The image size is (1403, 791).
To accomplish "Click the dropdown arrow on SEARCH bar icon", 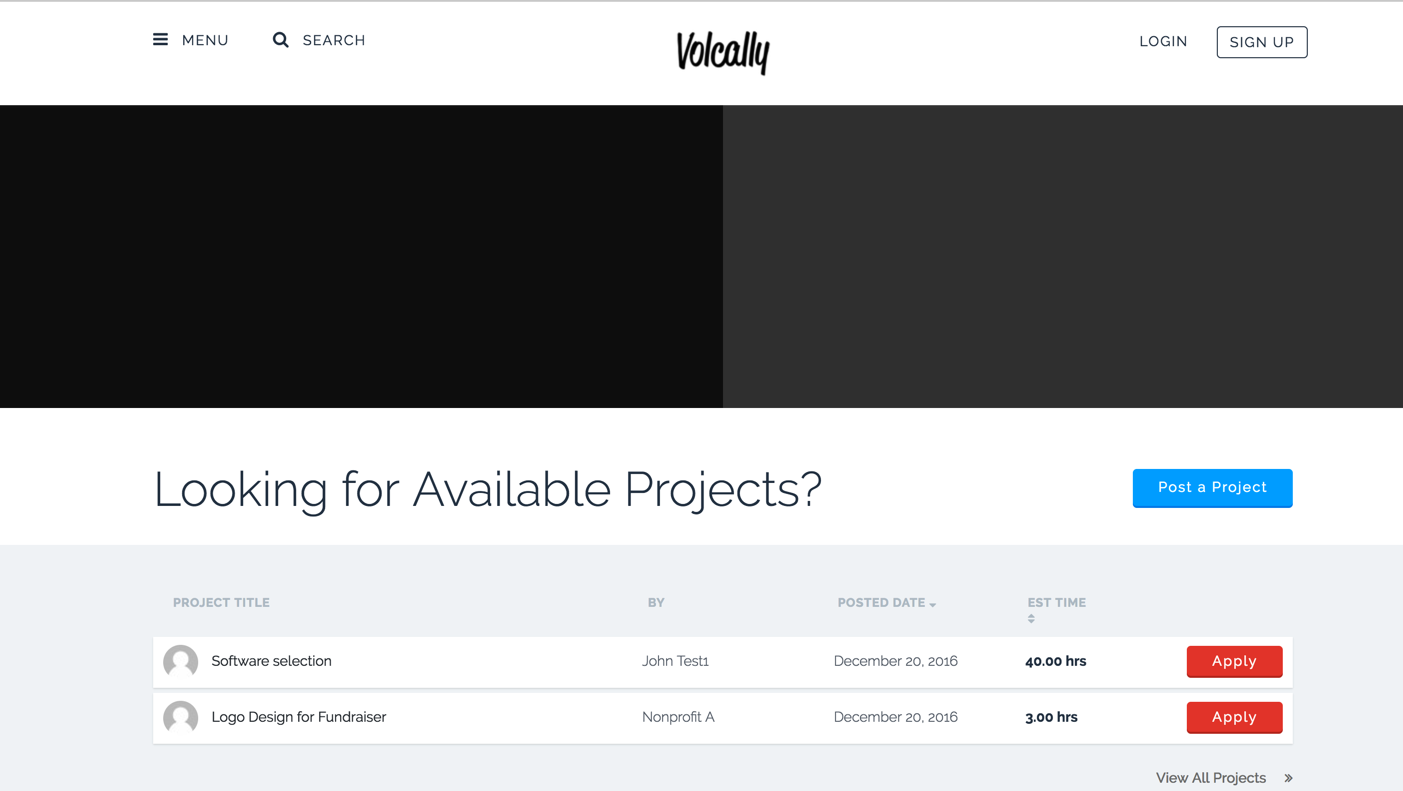I will pyautogui.click(x=280, y=40).
